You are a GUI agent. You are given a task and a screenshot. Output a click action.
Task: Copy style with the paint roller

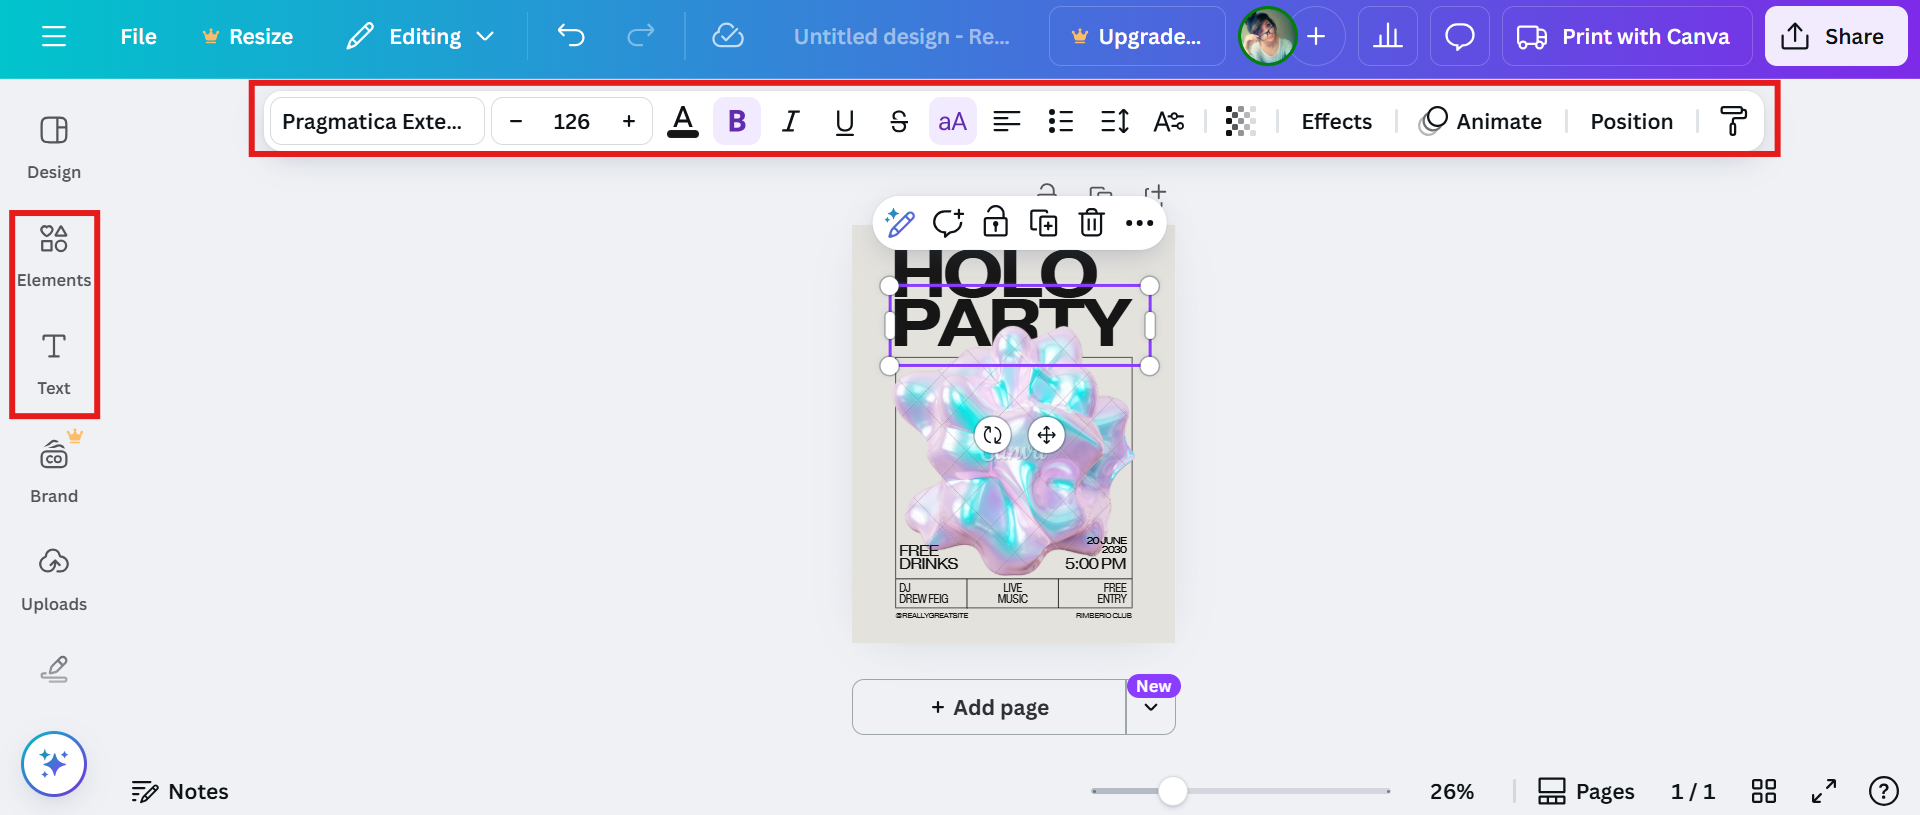1733,121
